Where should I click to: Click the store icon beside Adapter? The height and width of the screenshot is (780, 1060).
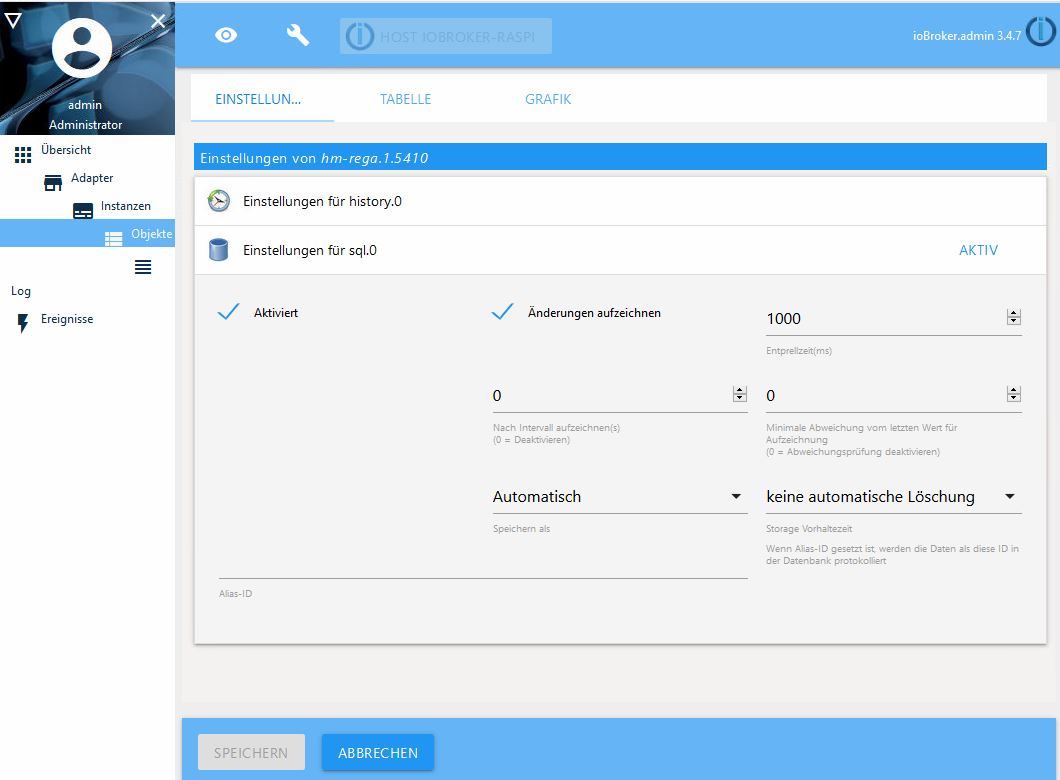53,183
